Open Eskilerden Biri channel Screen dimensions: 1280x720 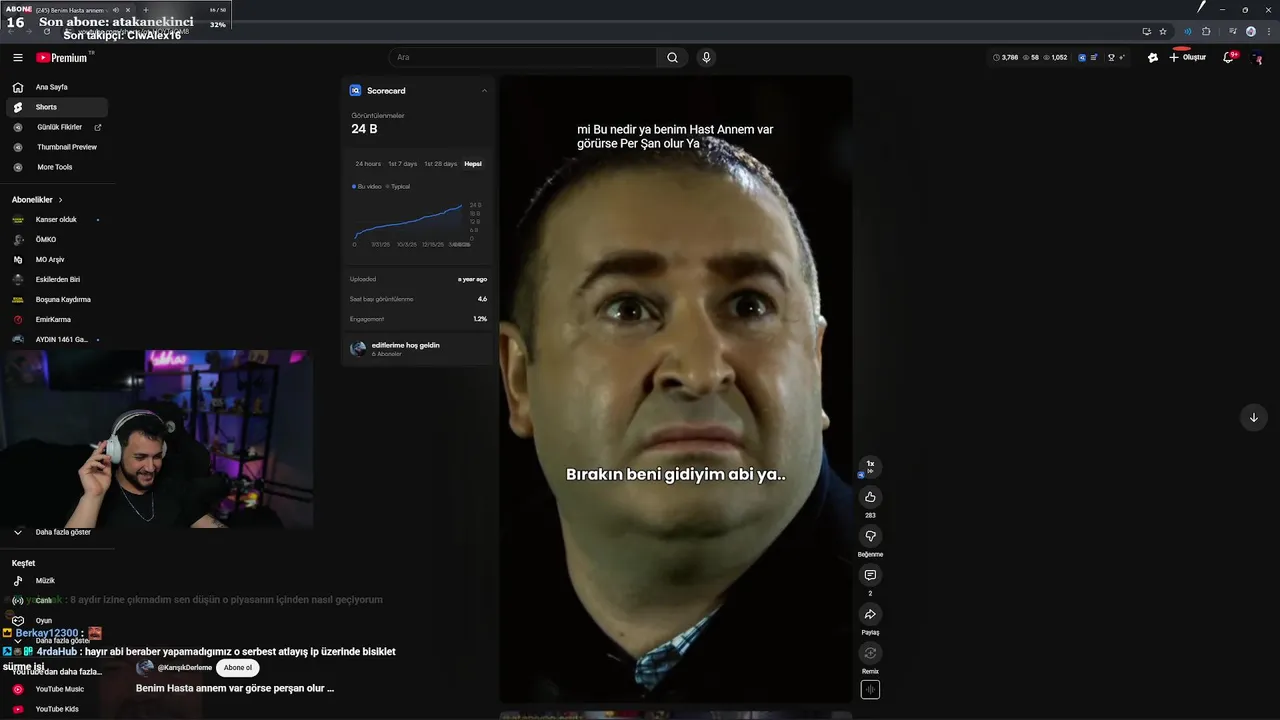tap(57, 280)
